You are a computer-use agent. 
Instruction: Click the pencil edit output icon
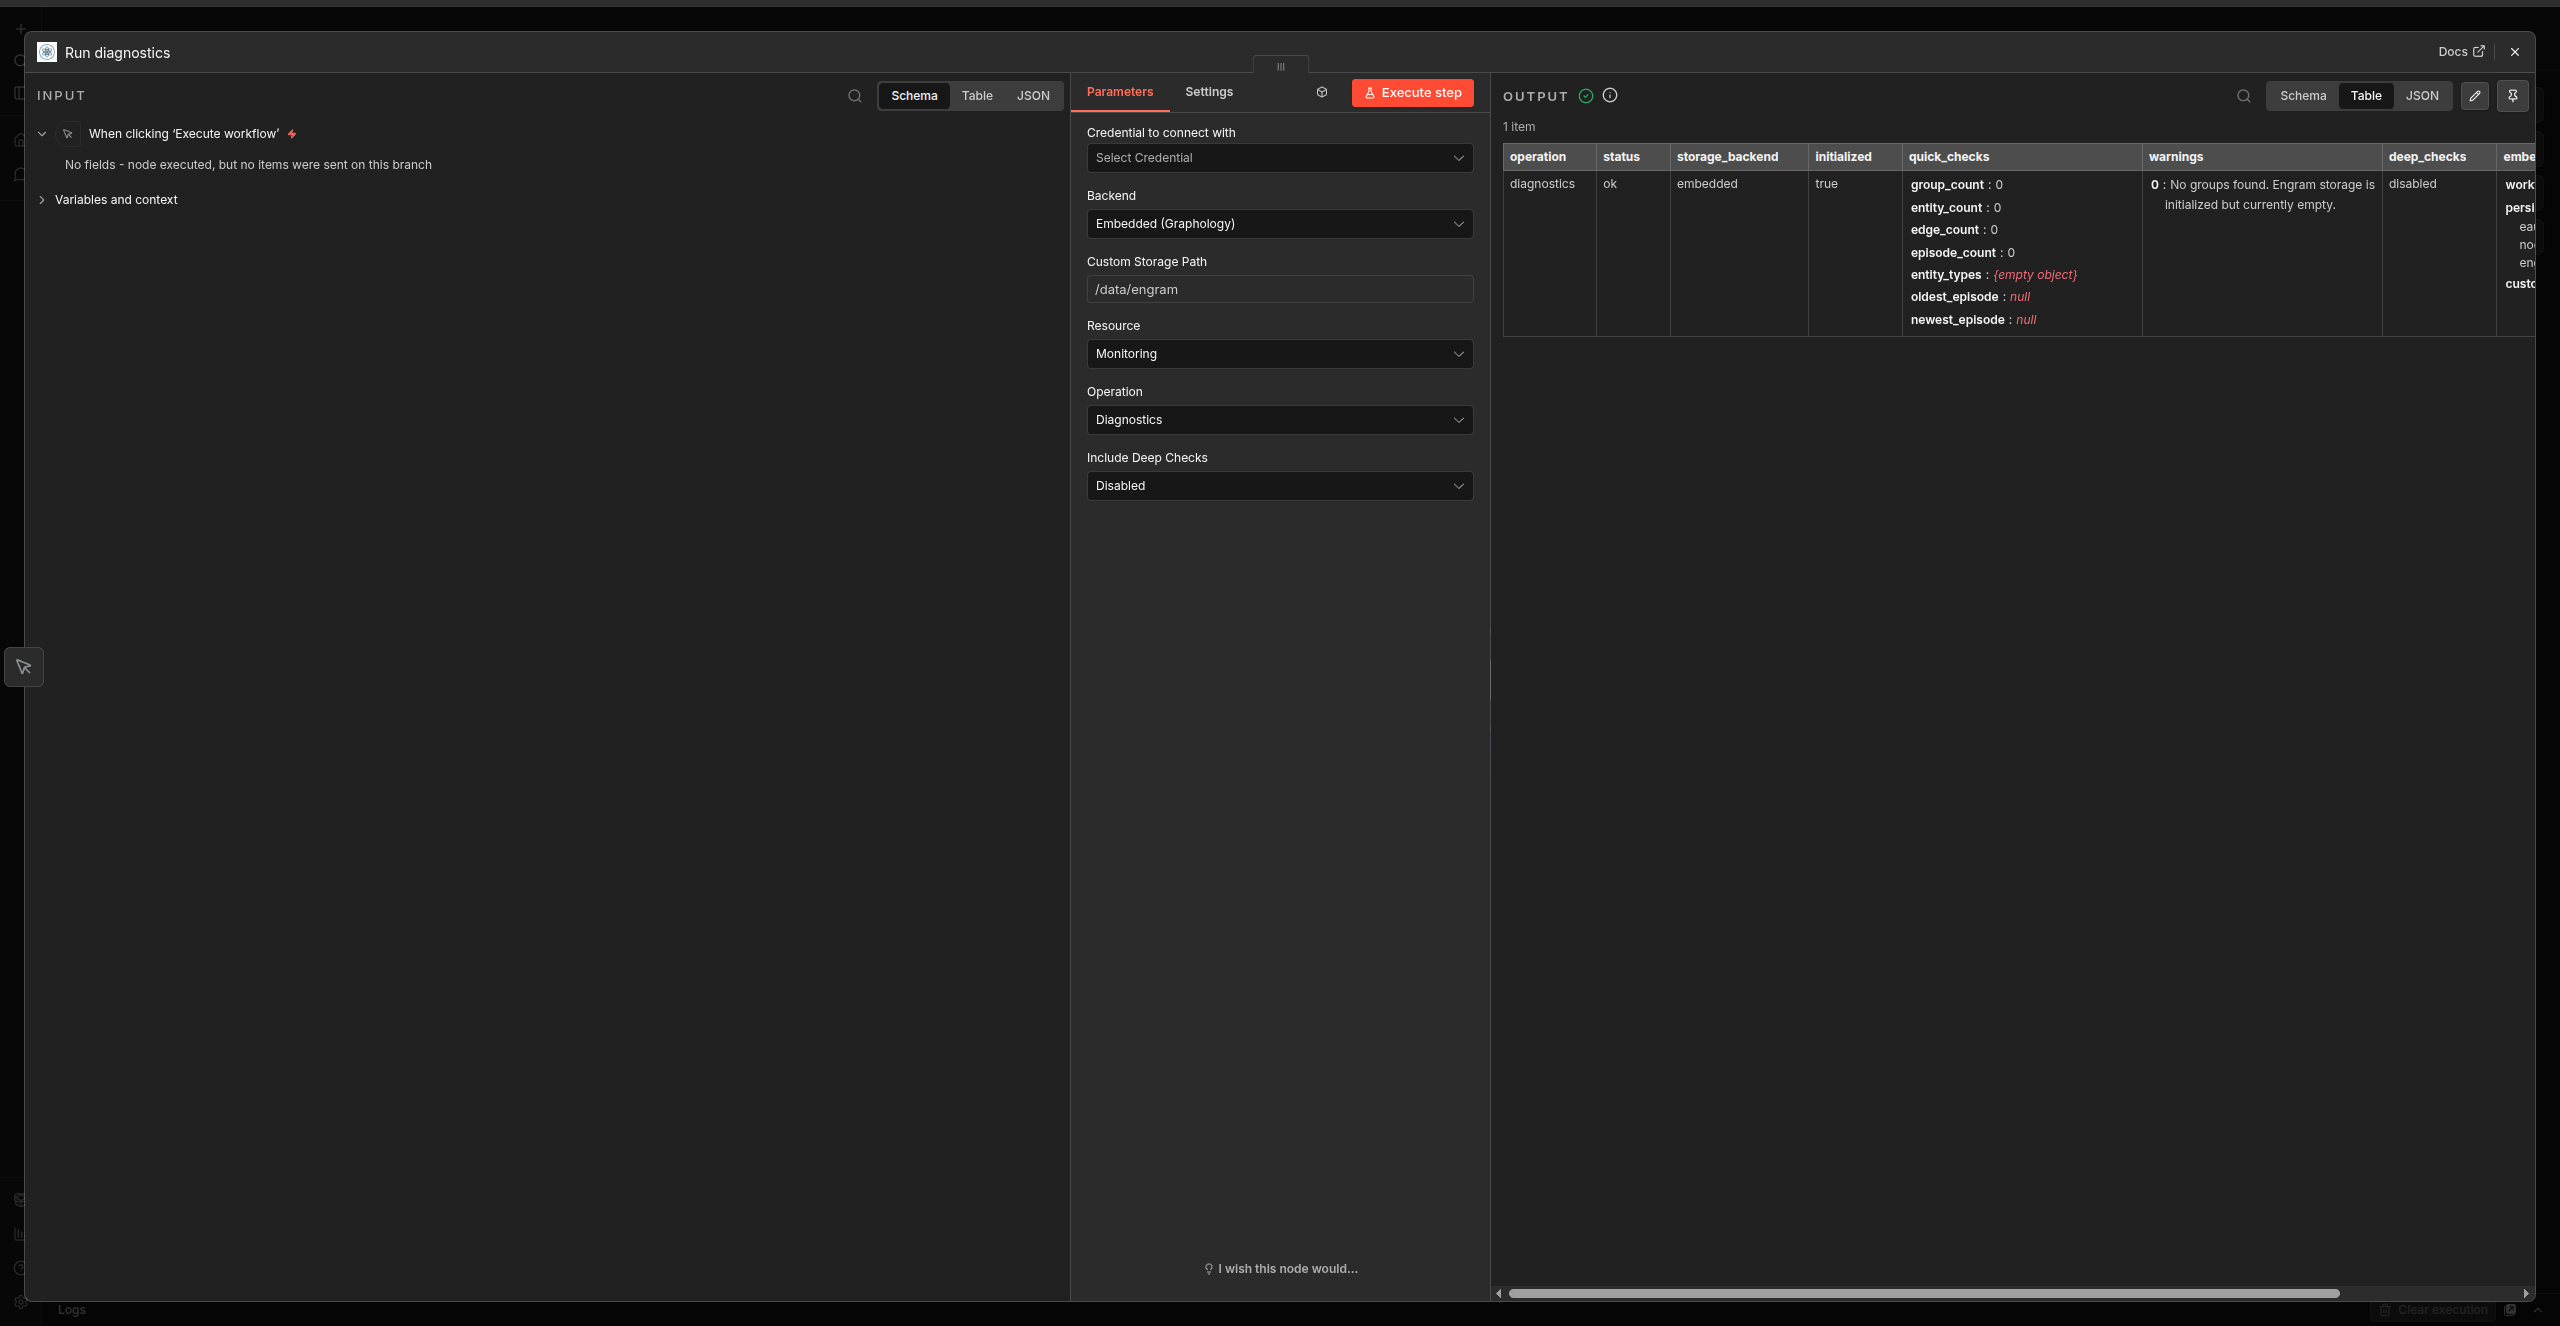(x=2474, y=96)
